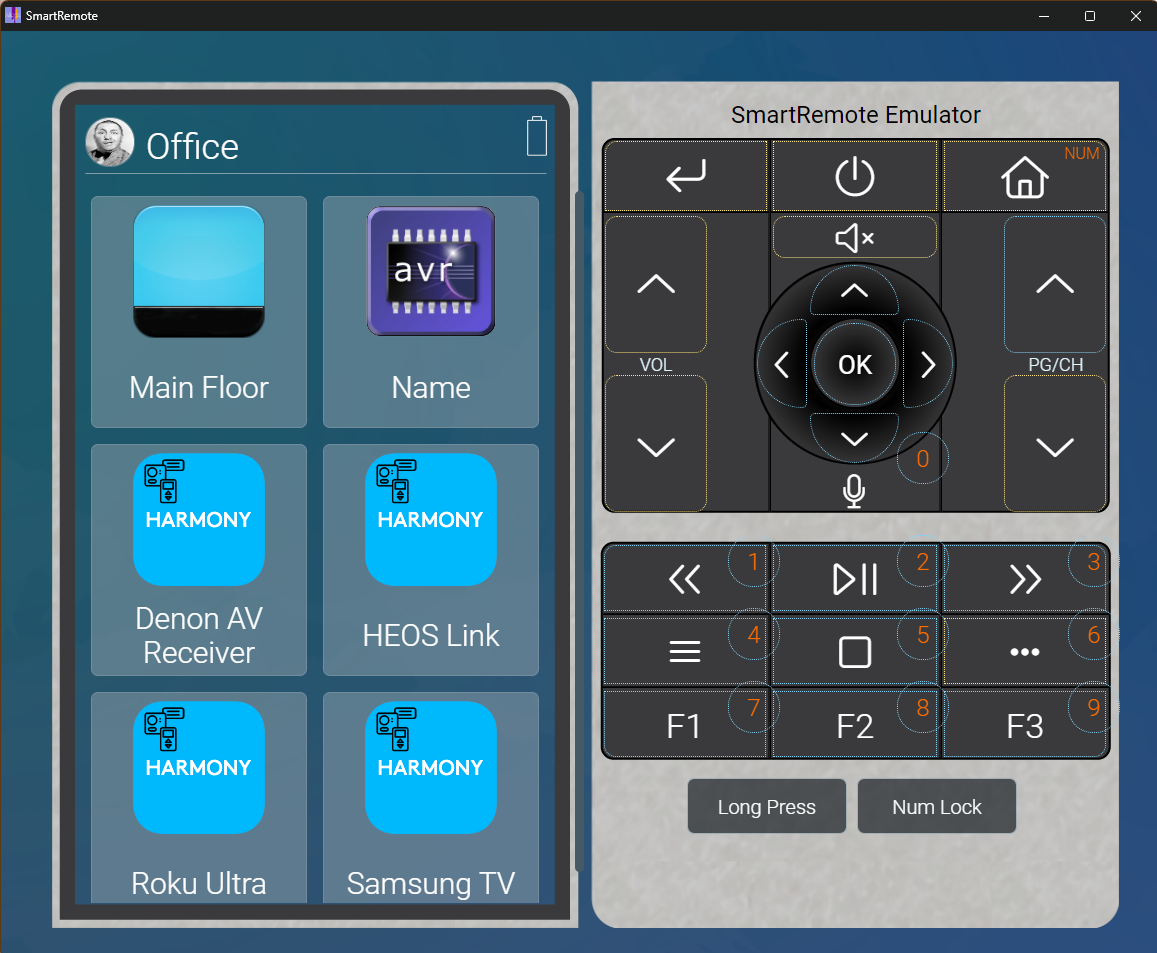Select the Denon AV Receiver device

[x=198, y=559]
